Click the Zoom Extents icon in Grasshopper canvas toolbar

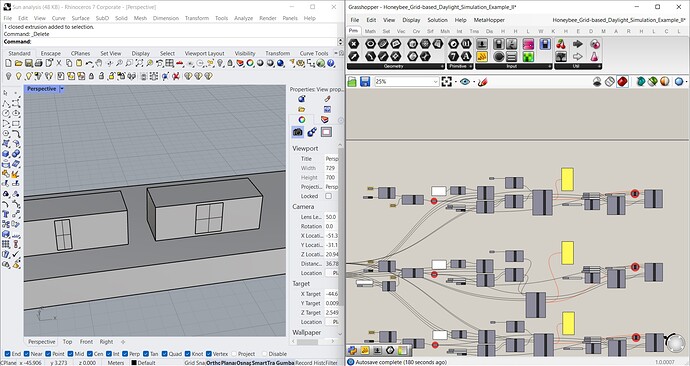pyautogui.click(x=447, y=81)
